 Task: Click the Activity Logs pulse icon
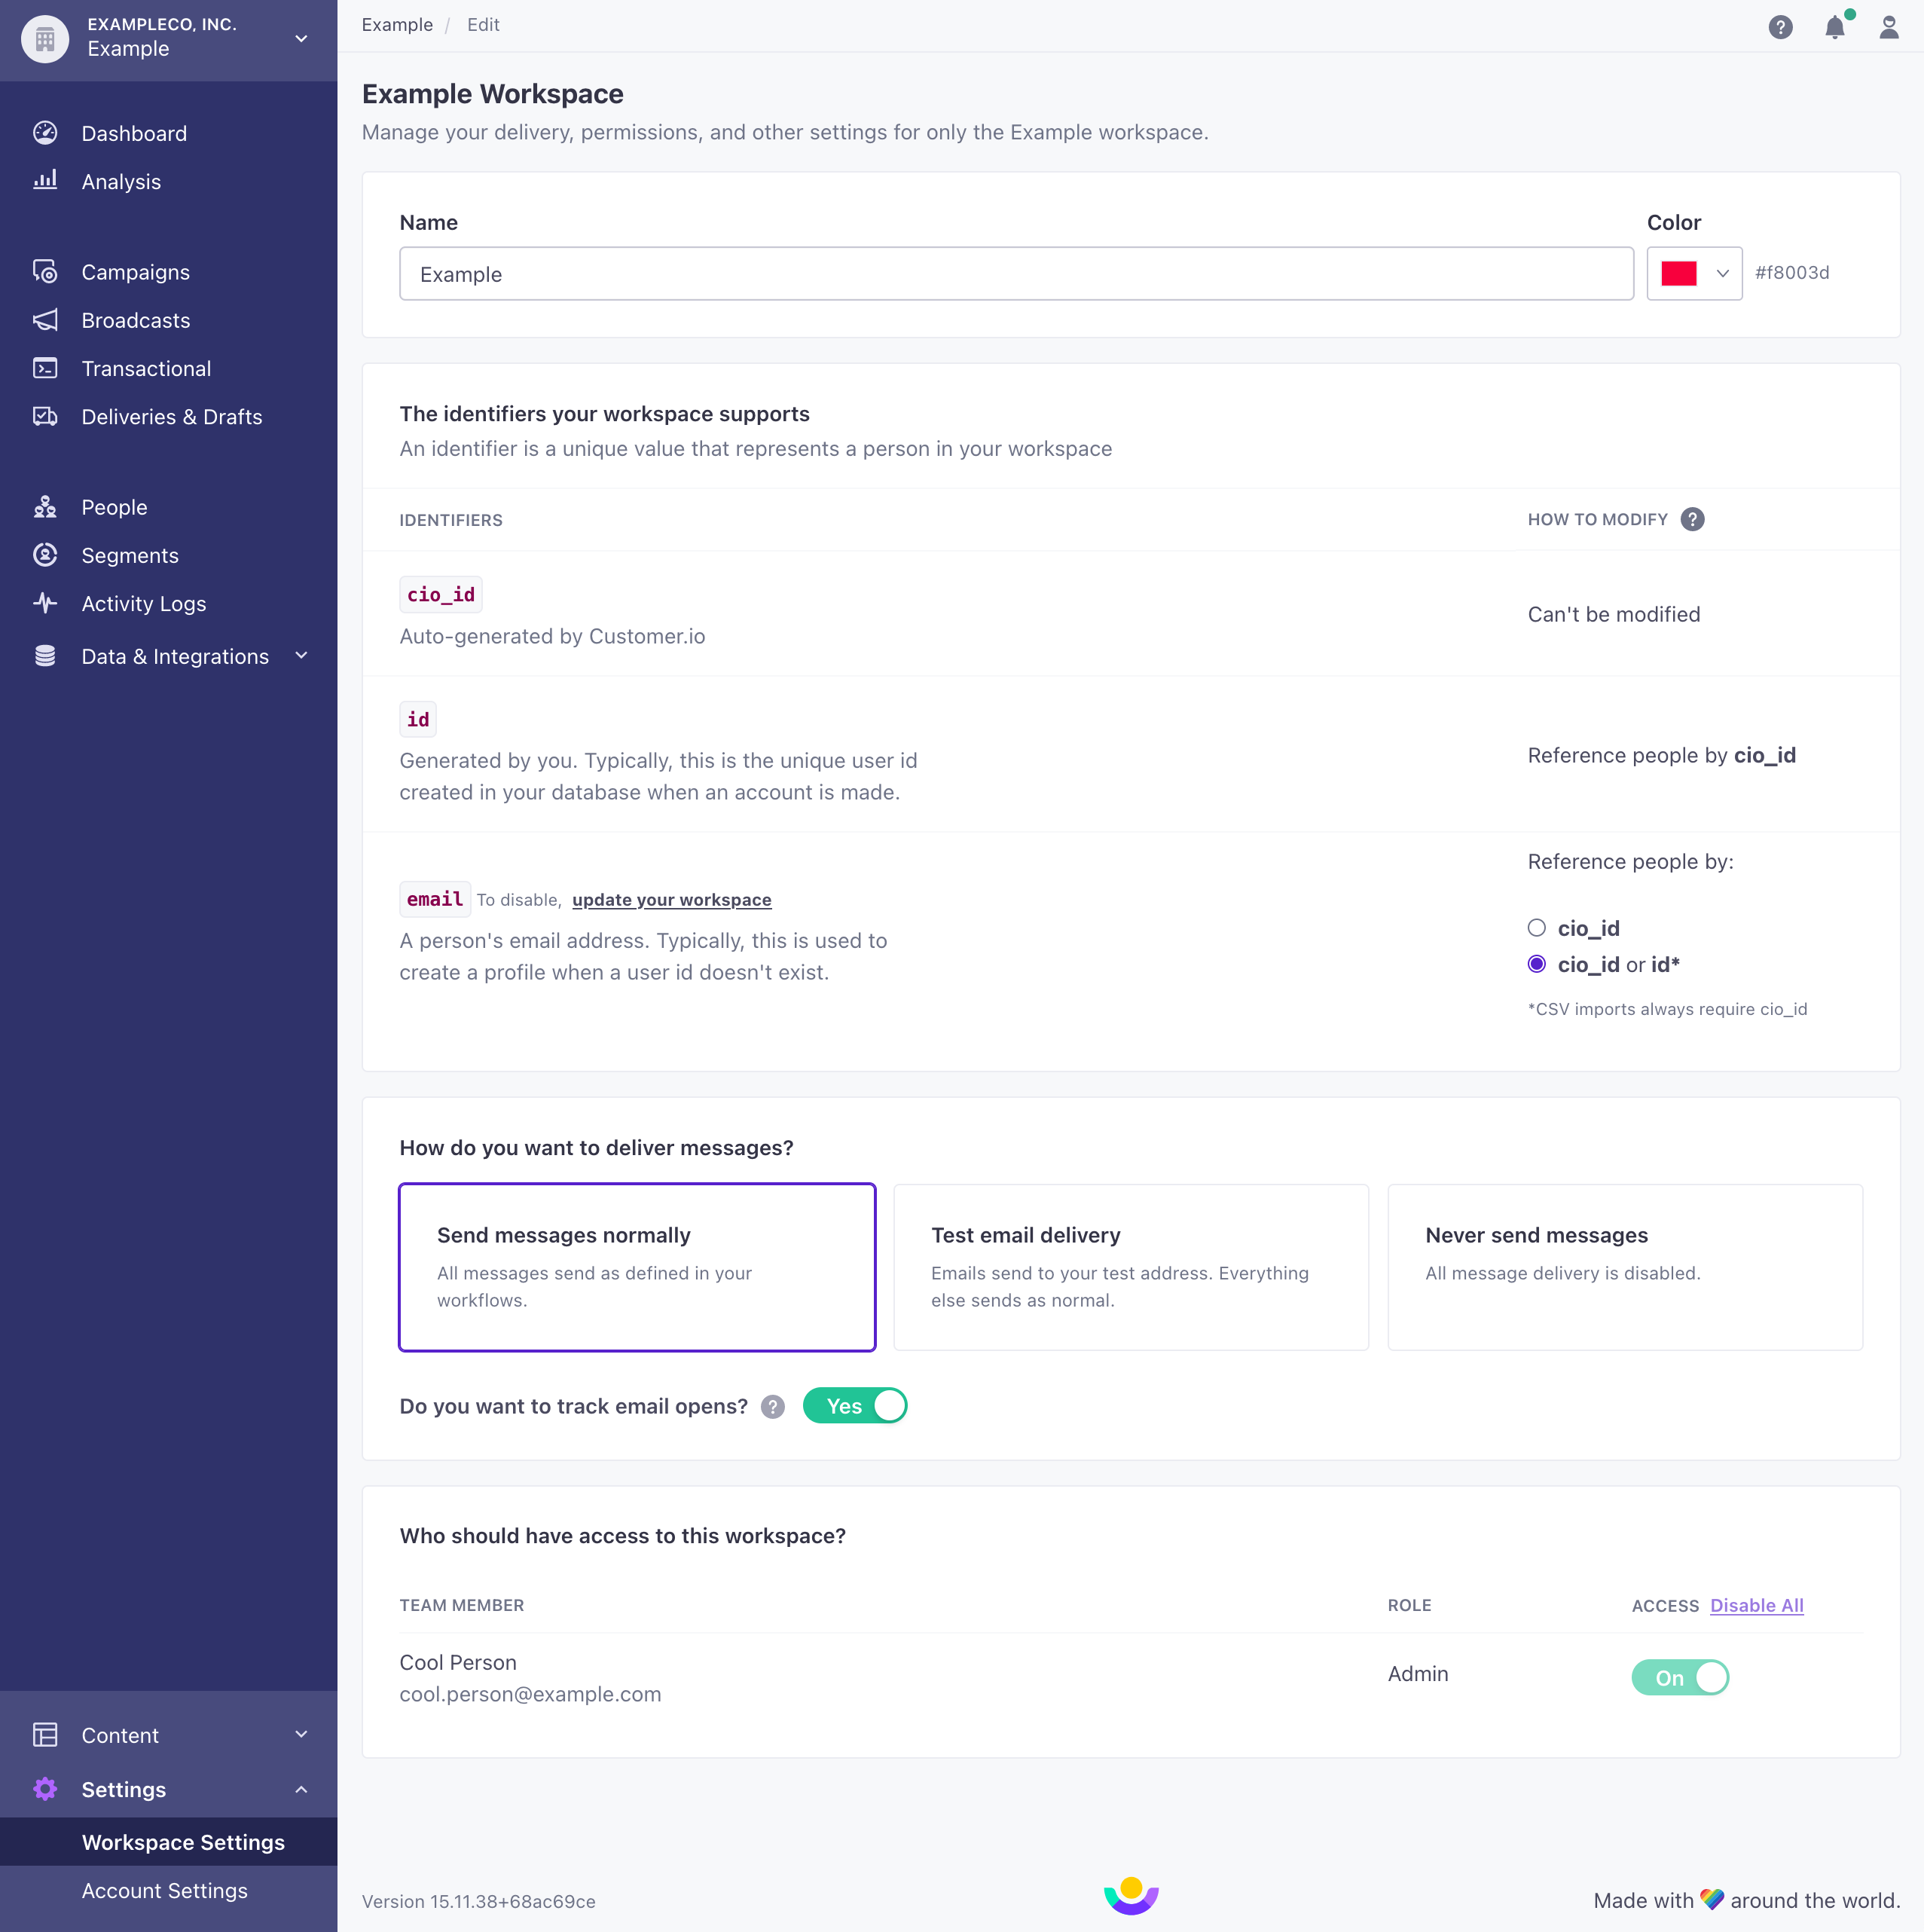pos(45,603)
